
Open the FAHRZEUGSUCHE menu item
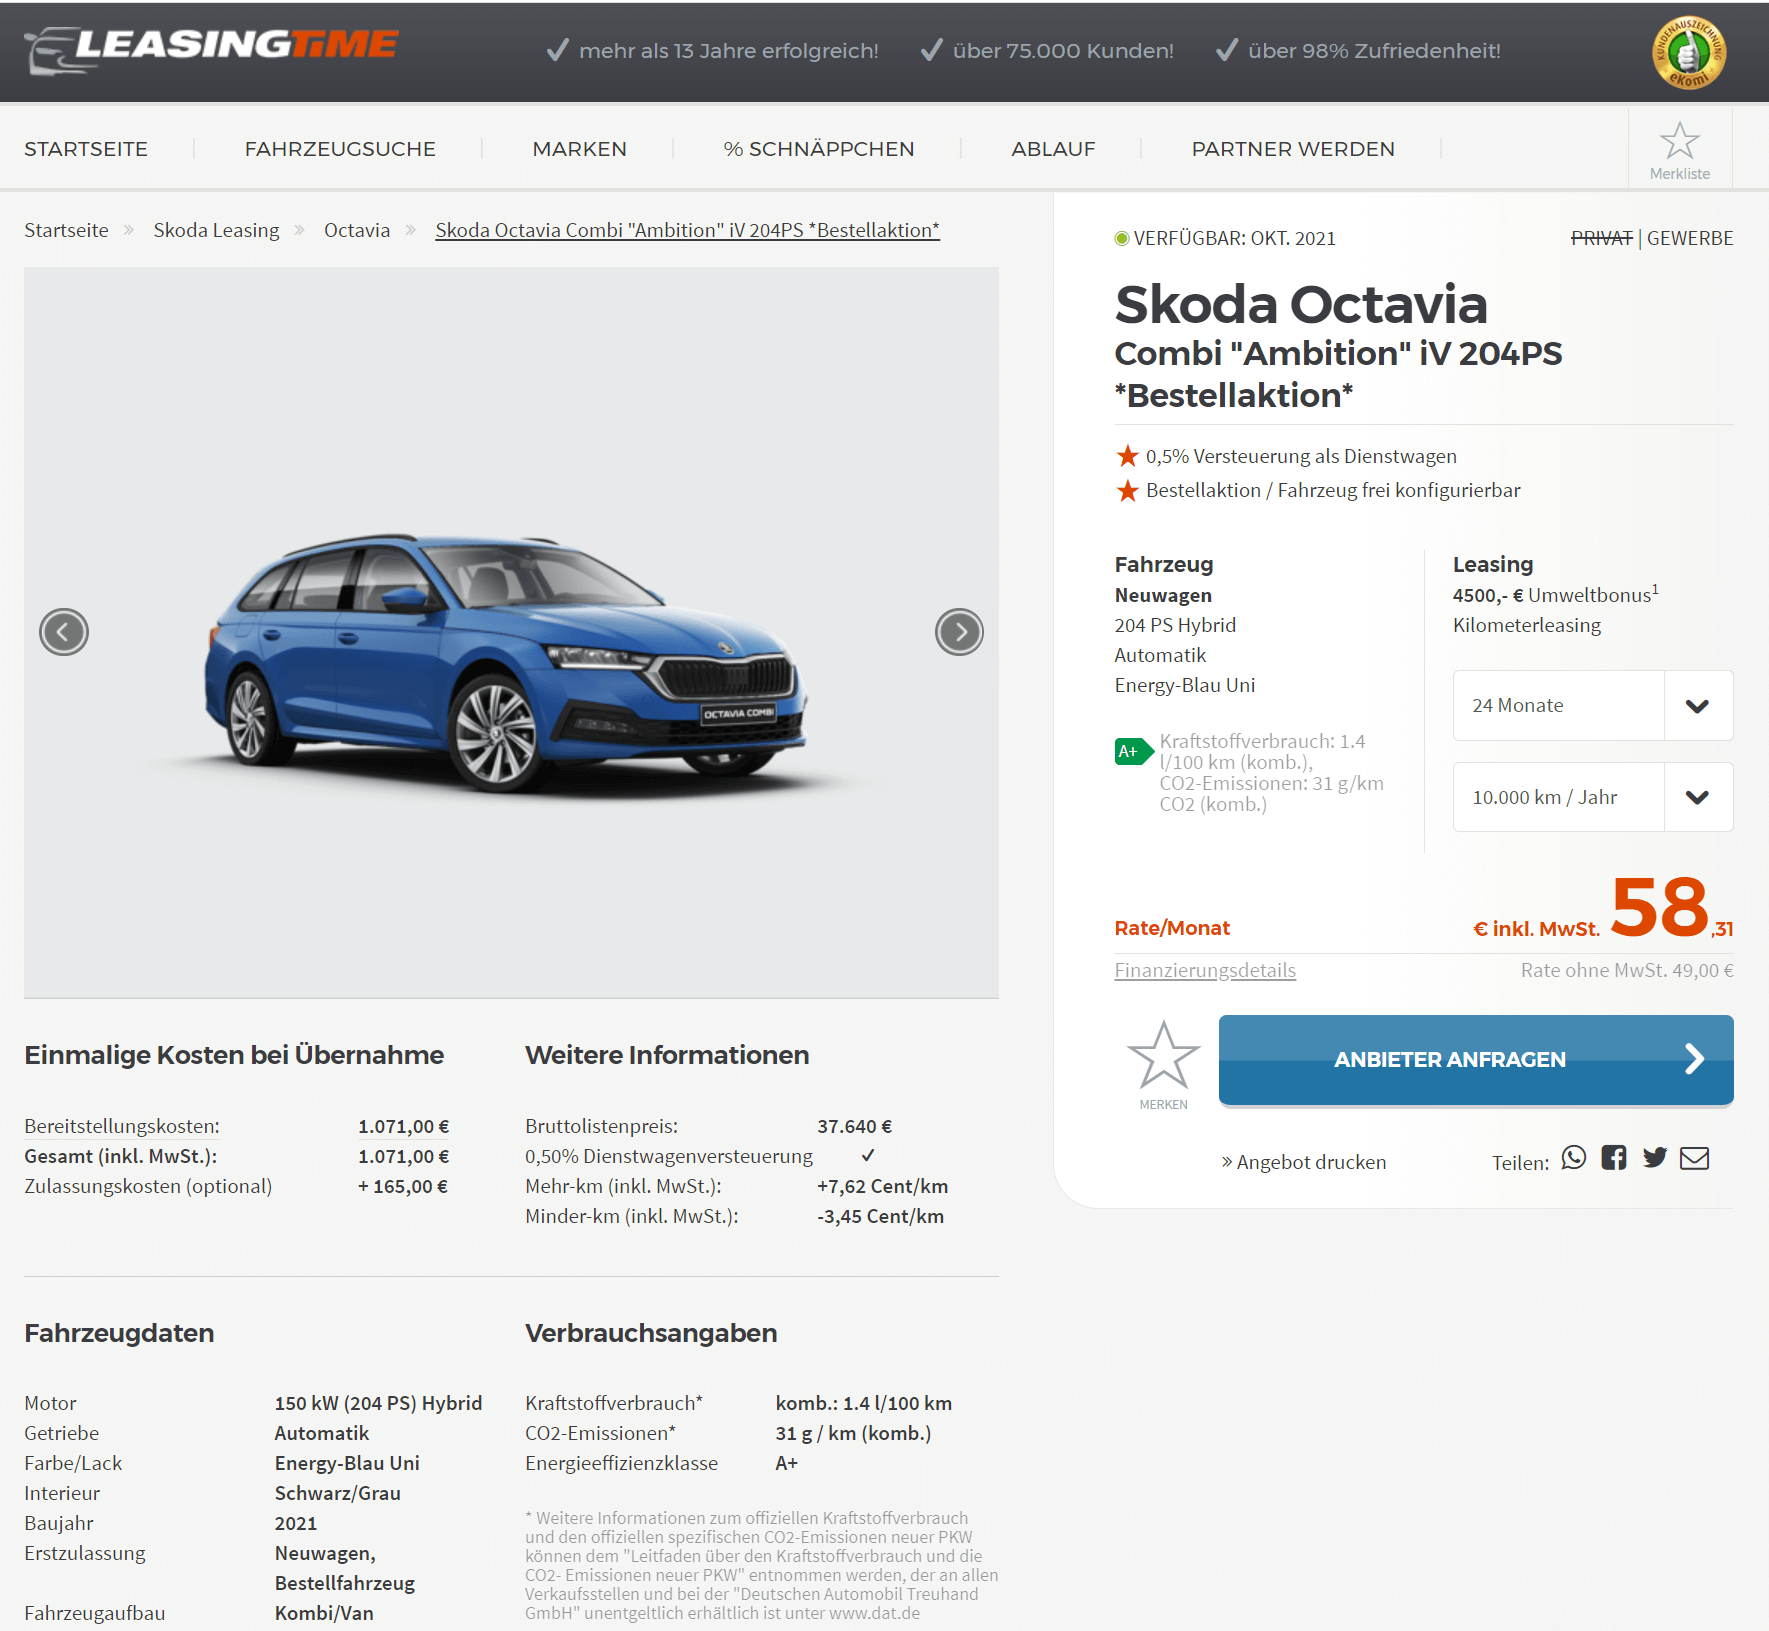[340, 149]
